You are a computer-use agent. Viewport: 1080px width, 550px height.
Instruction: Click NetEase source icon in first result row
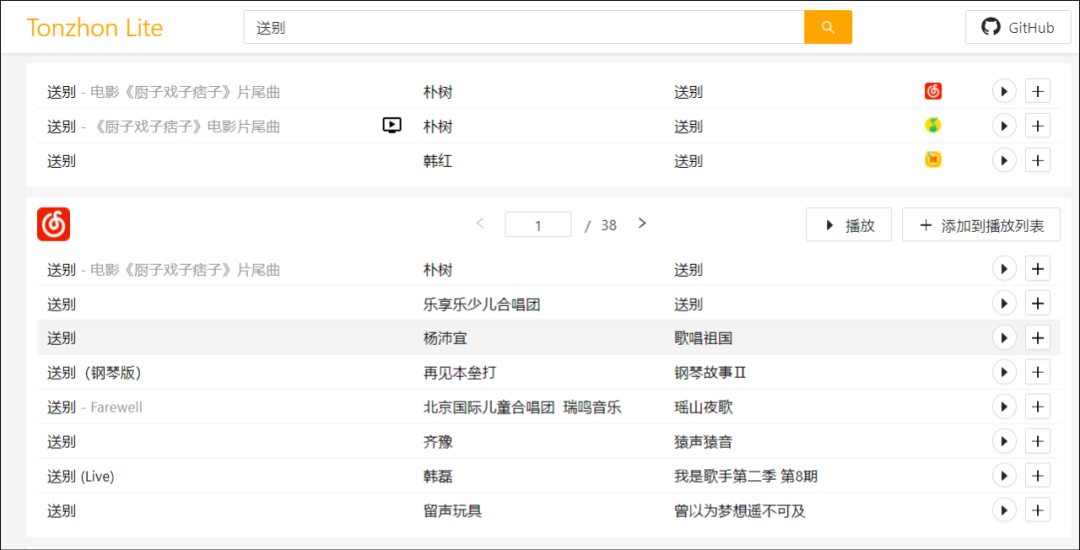[x=933, y=92]
